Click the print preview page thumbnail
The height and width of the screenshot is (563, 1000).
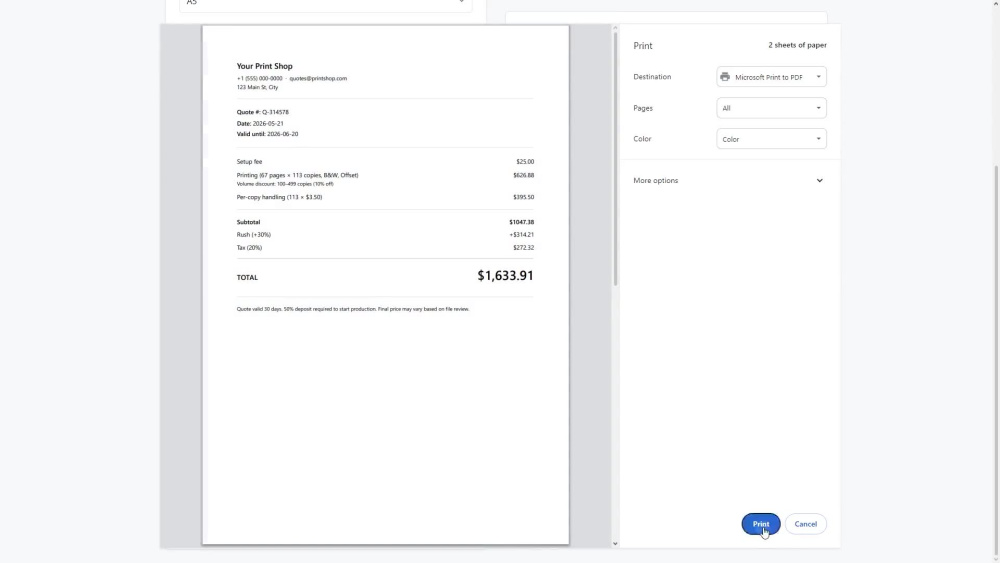[x=385, y=284]
